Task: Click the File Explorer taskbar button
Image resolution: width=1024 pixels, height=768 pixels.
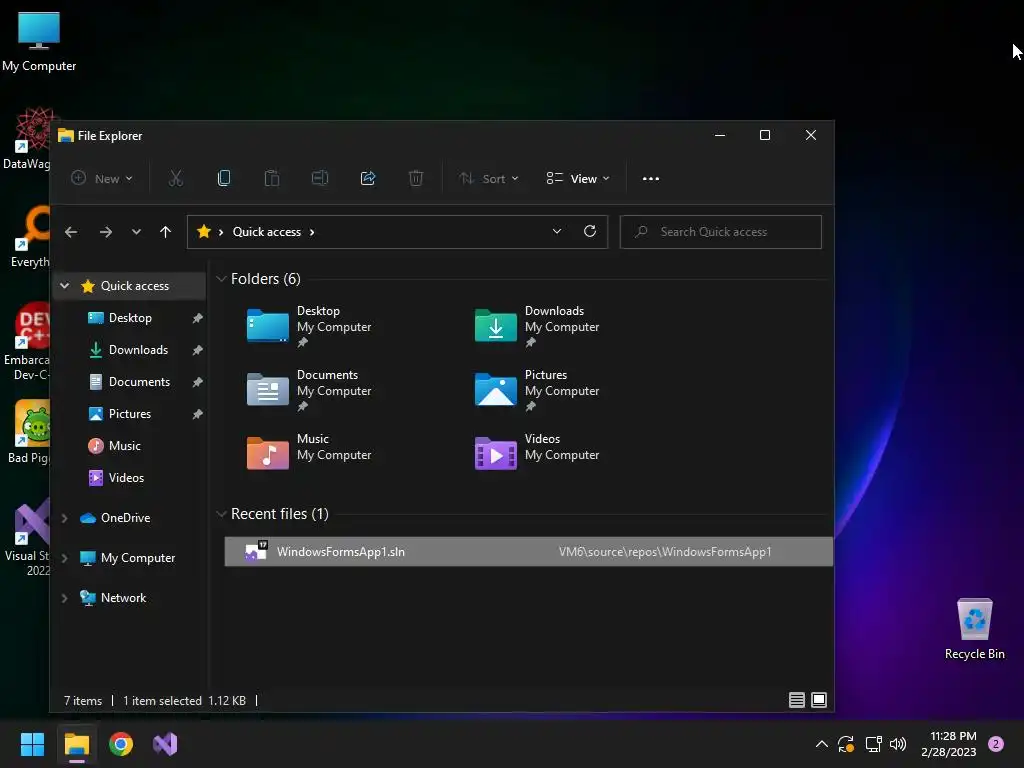Action: click(x=76, y=744)
